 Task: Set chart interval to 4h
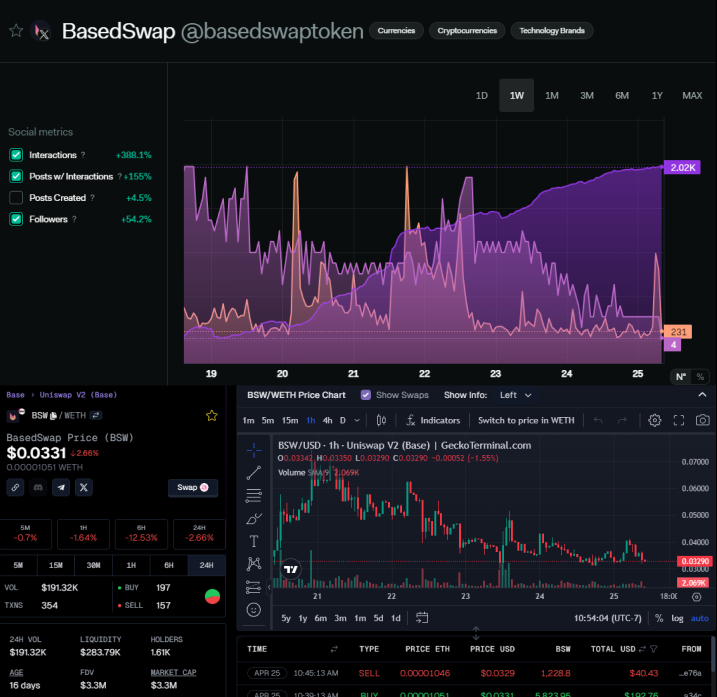coord(327,420)
